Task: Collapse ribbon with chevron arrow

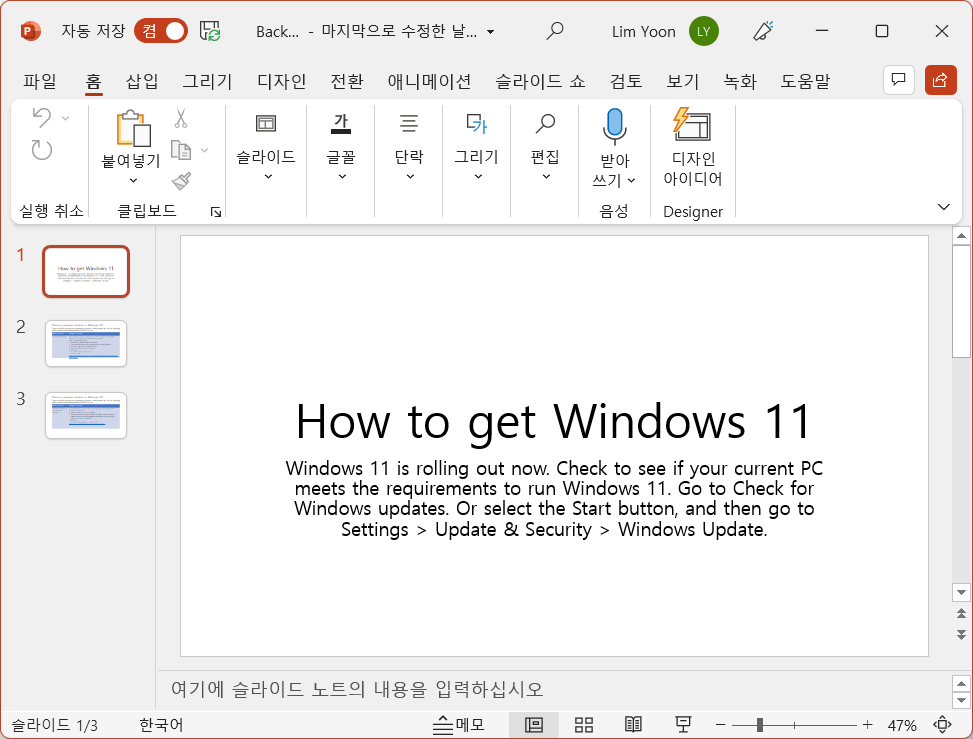Action: pyautogui.click(x=943, y=207)
